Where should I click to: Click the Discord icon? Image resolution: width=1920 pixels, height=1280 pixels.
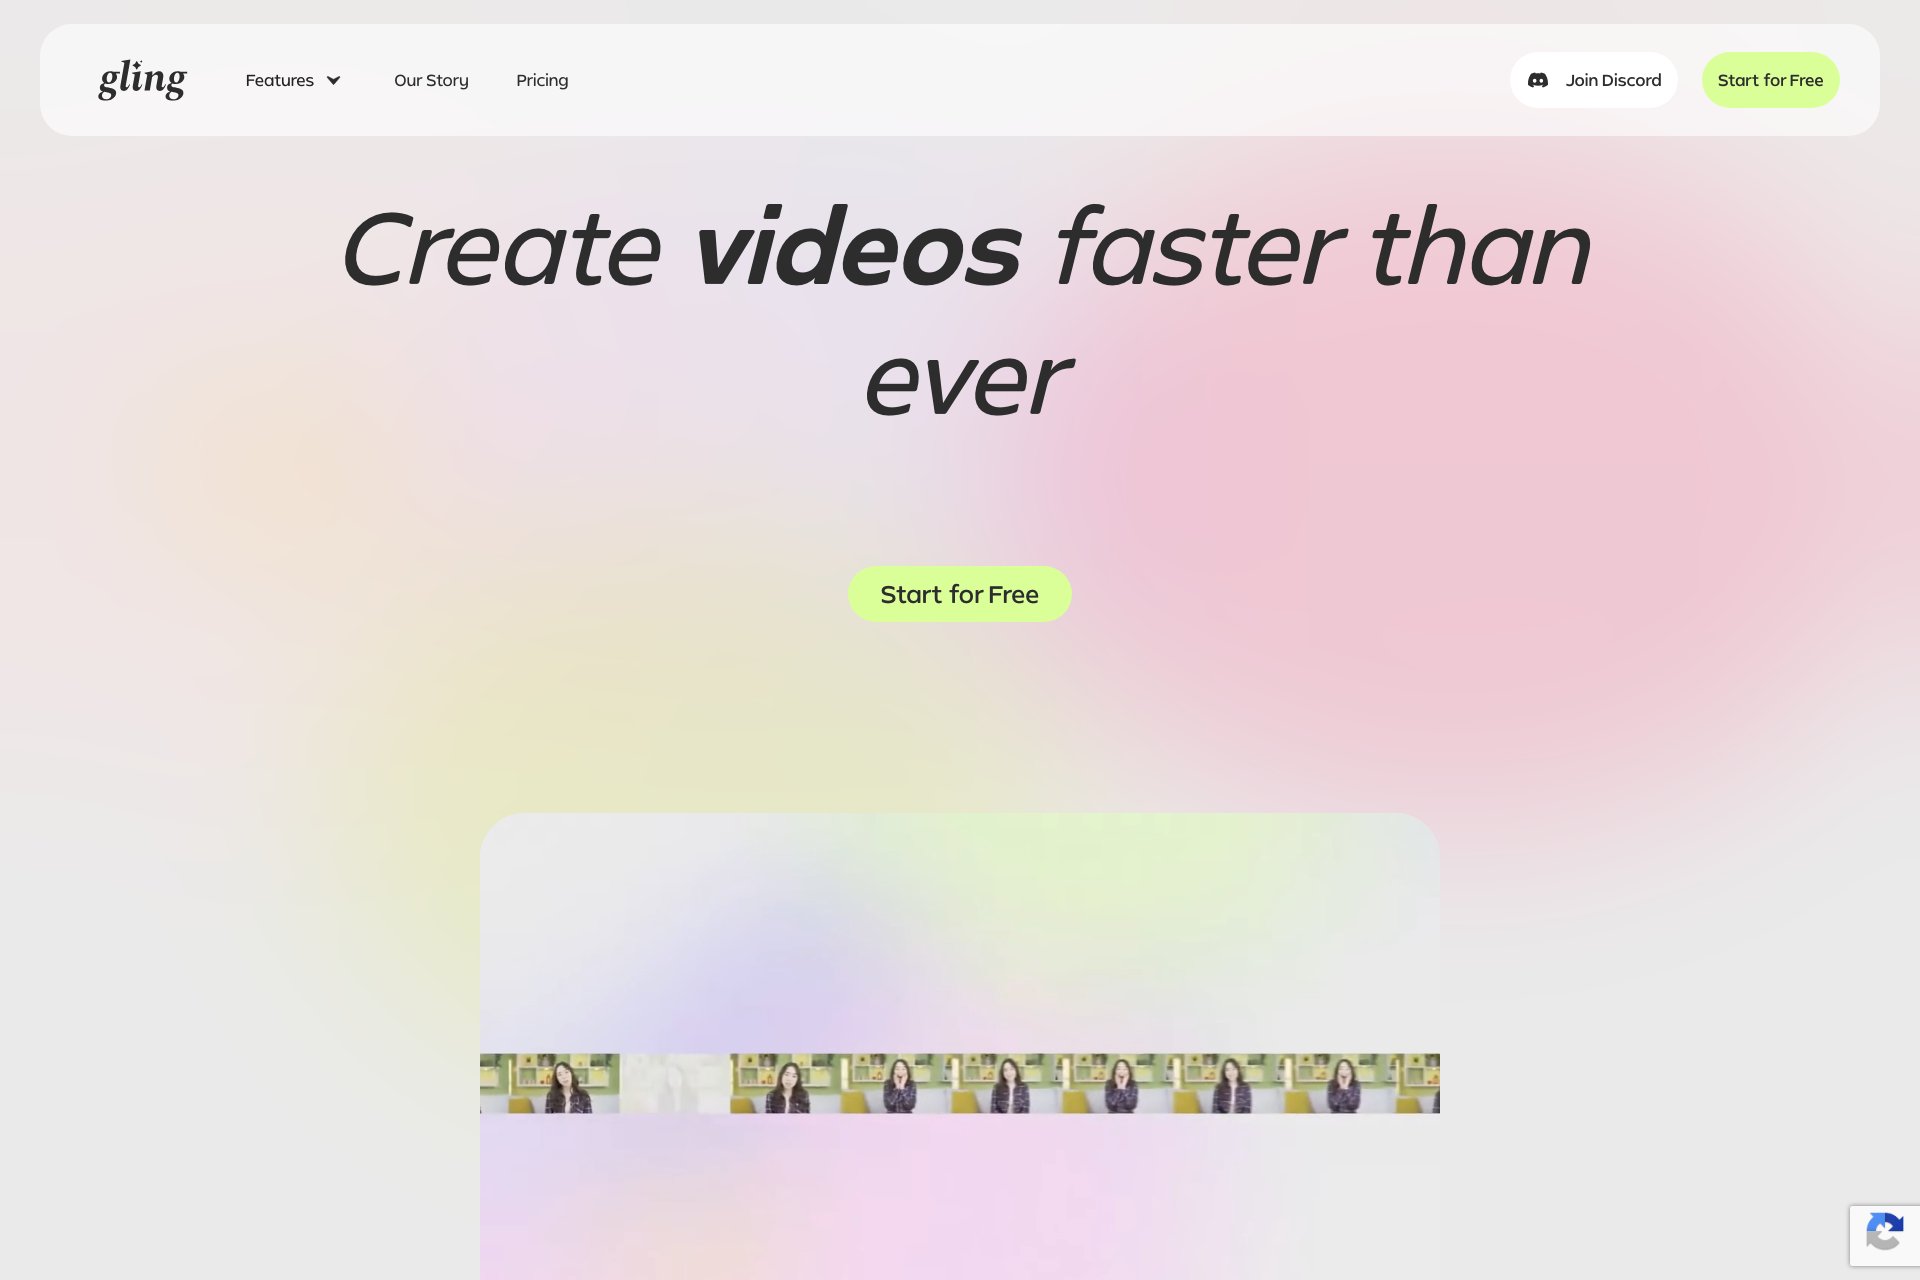pyautogui.click(x=1538, y=80)
